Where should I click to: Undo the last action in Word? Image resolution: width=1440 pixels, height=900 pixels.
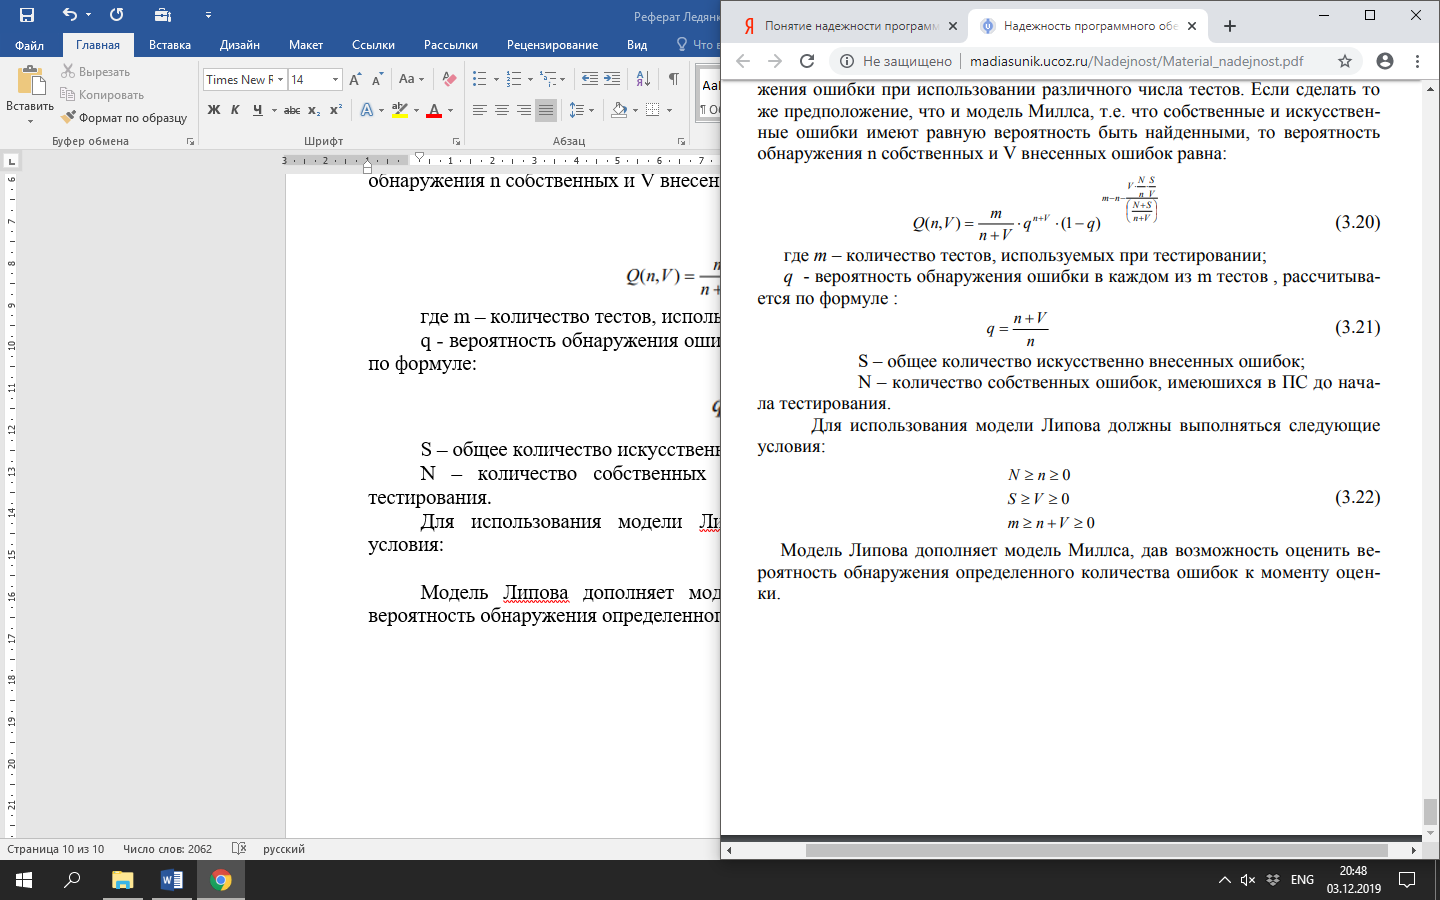click(69, 15)
